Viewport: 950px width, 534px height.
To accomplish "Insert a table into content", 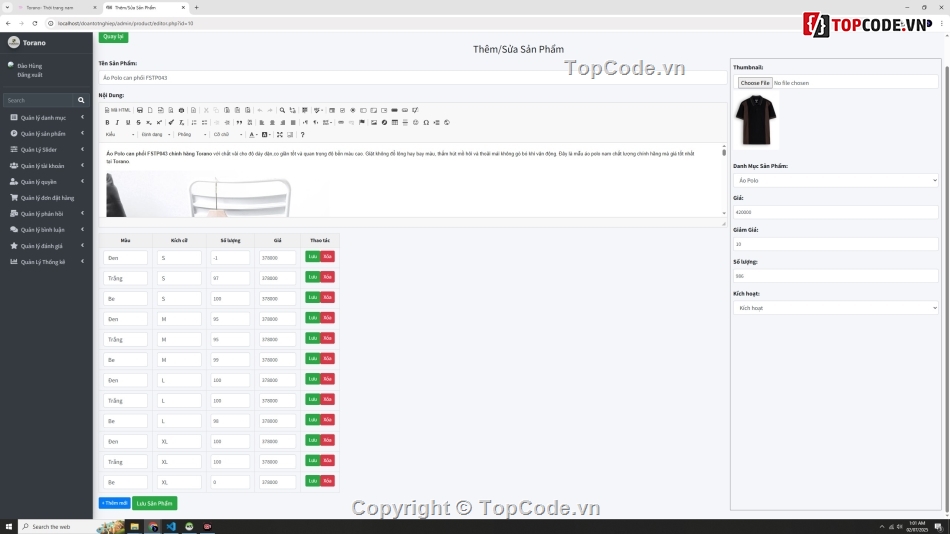I will pos(395,122).
